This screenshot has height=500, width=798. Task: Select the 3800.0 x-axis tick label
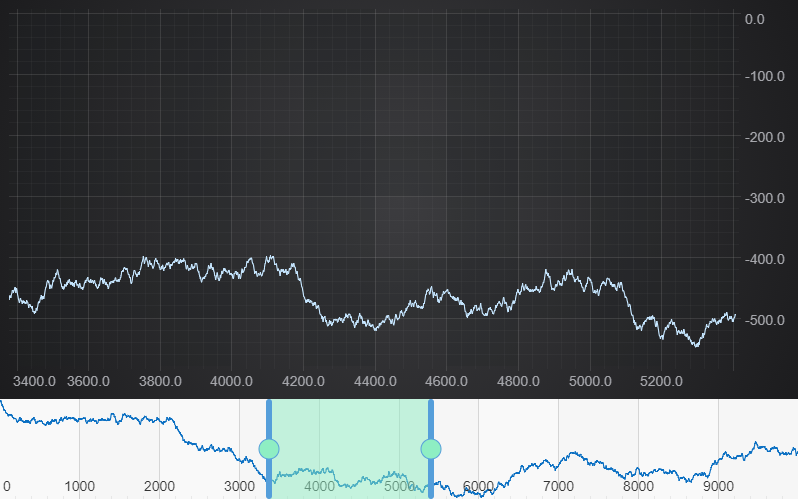(x=159, y=382)
